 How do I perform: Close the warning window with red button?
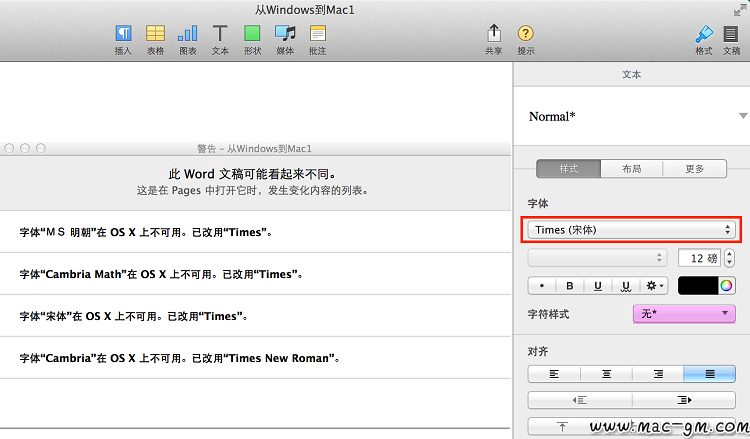(9, 148)
